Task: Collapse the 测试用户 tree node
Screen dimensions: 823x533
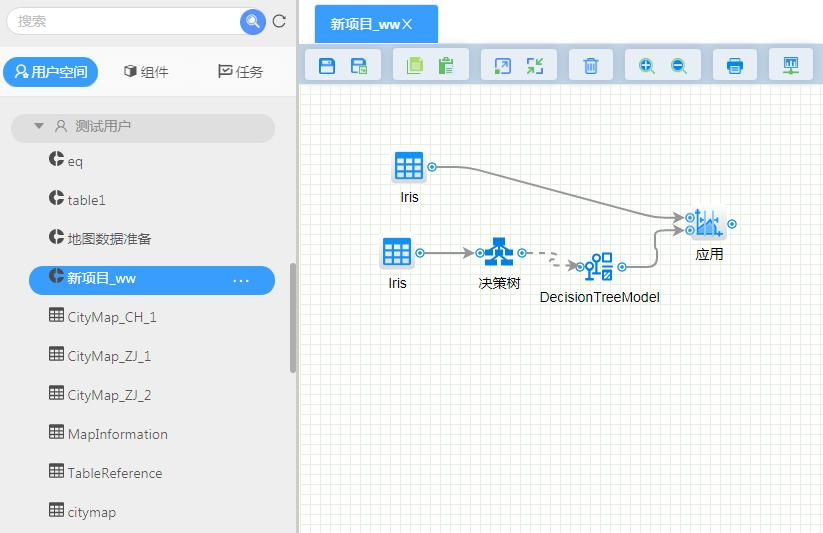Action: point(39,127)
